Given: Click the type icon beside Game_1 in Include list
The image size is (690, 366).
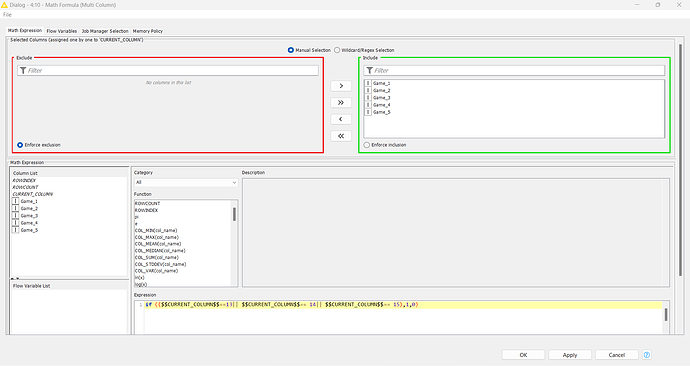Looking at the screenshot, I should (368, 83).
